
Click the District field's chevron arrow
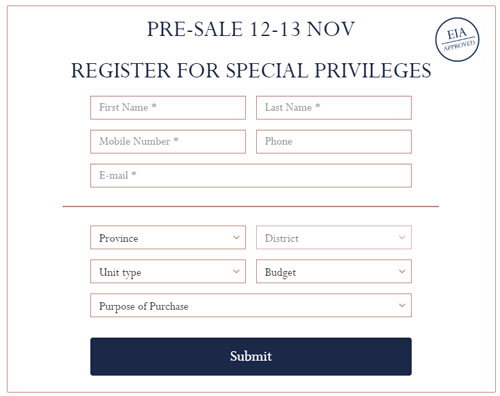[x=402, y=238]
